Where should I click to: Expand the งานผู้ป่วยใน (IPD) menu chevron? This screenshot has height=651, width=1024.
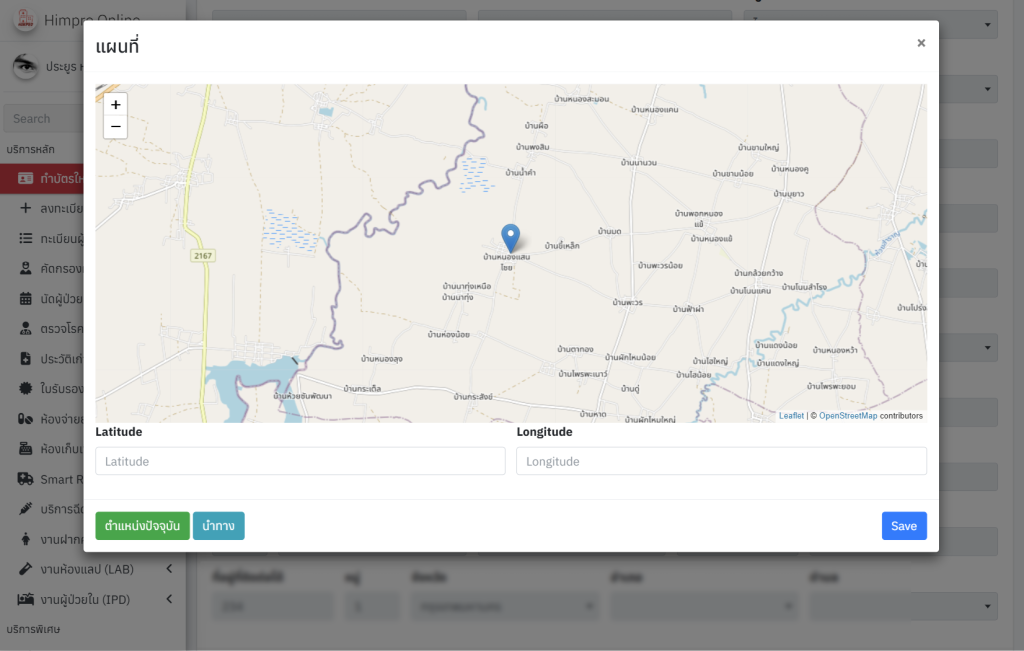click(169, 599)
